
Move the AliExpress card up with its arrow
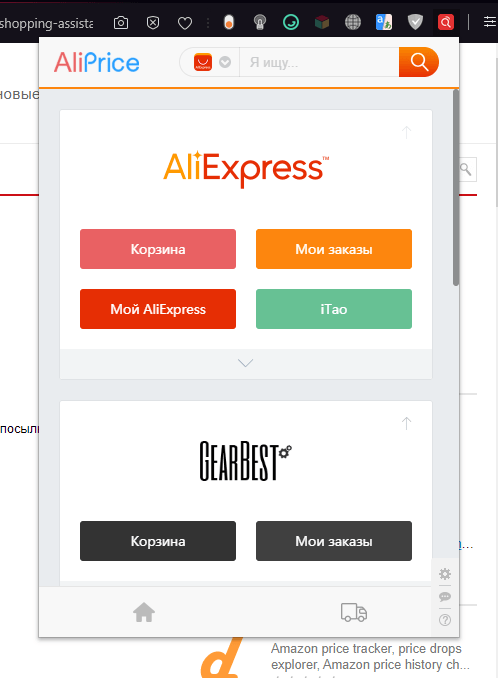[406, 132]
